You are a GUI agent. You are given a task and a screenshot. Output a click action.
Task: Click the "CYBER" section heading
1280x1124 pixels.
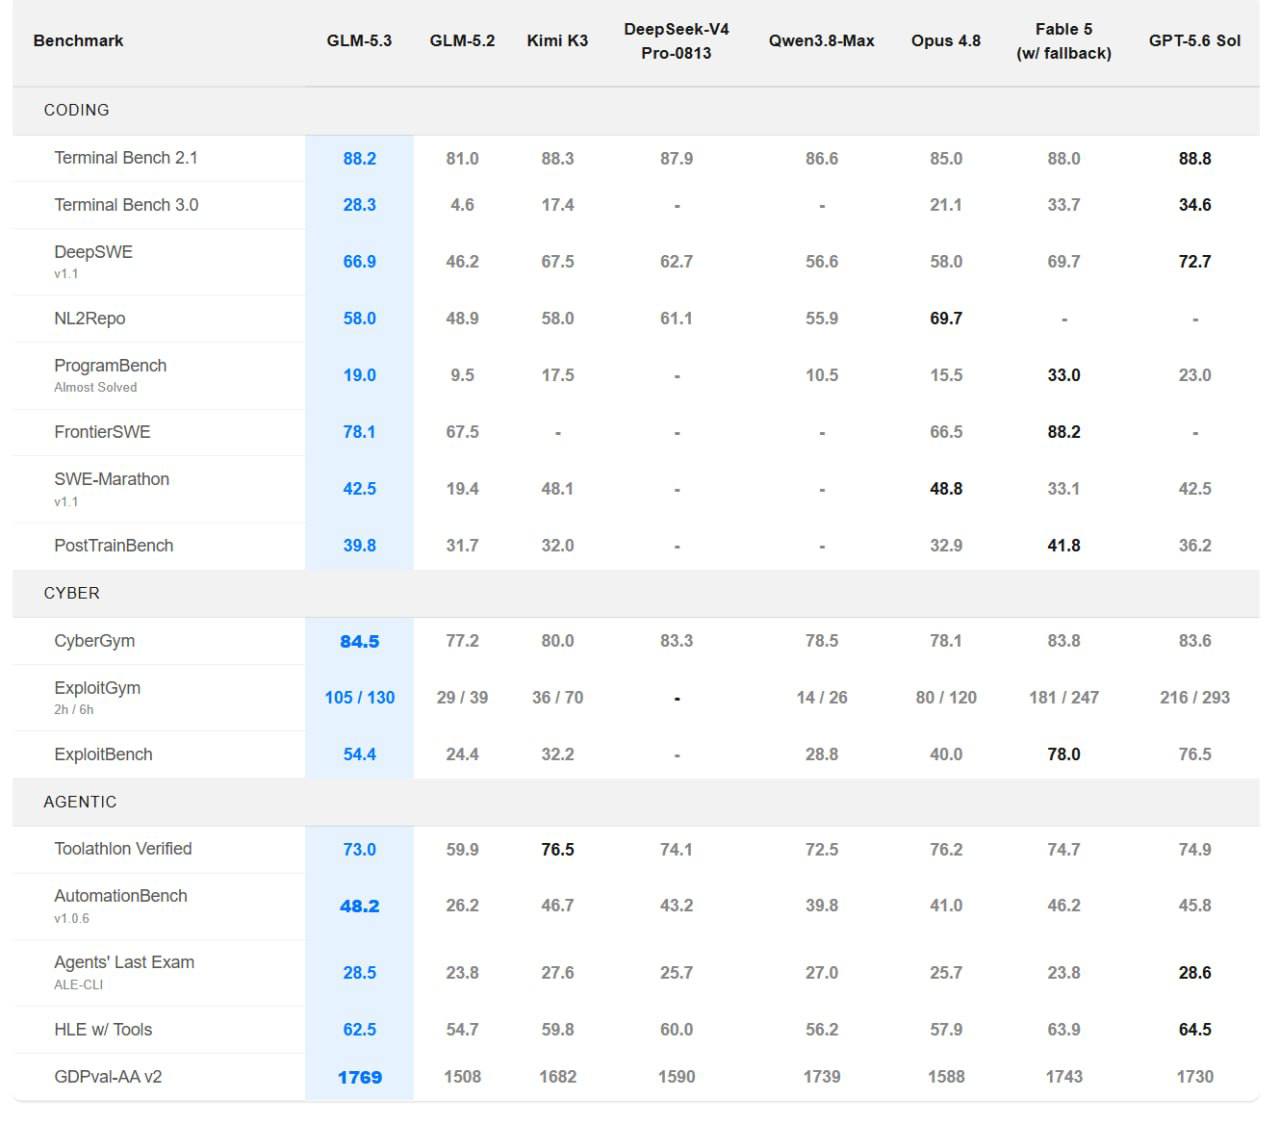pos(72,593)
